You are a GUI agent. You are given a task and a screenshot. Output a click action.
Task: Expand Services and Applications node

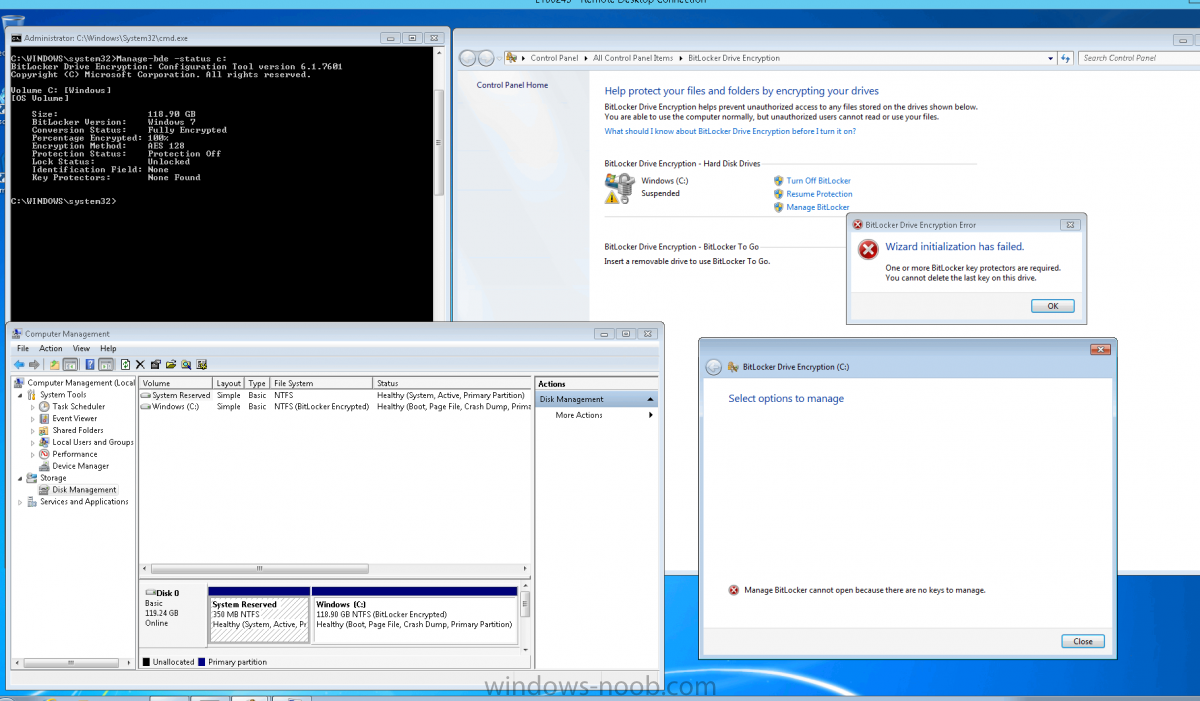click(x=20, y=502)
